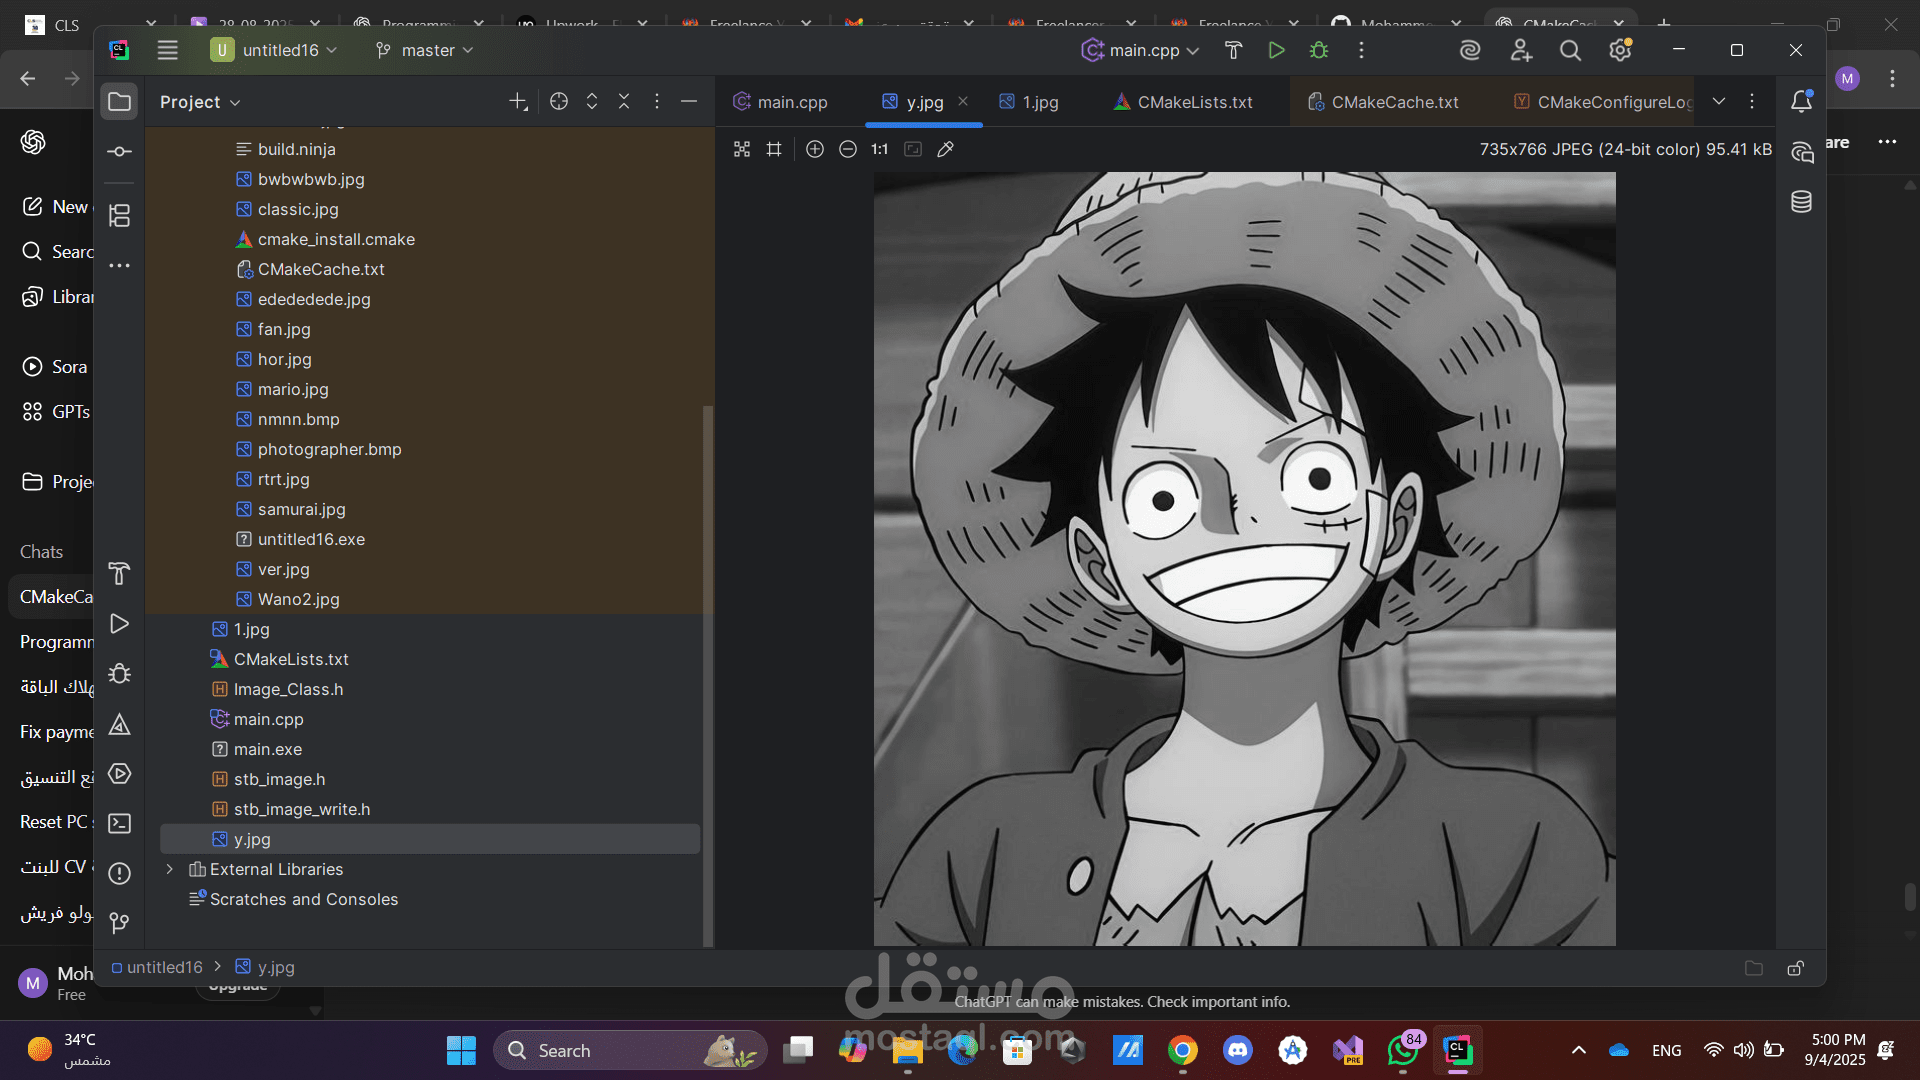
Task: Open the Build tool window hammer in left stripe
Action: tap(119, 573)
